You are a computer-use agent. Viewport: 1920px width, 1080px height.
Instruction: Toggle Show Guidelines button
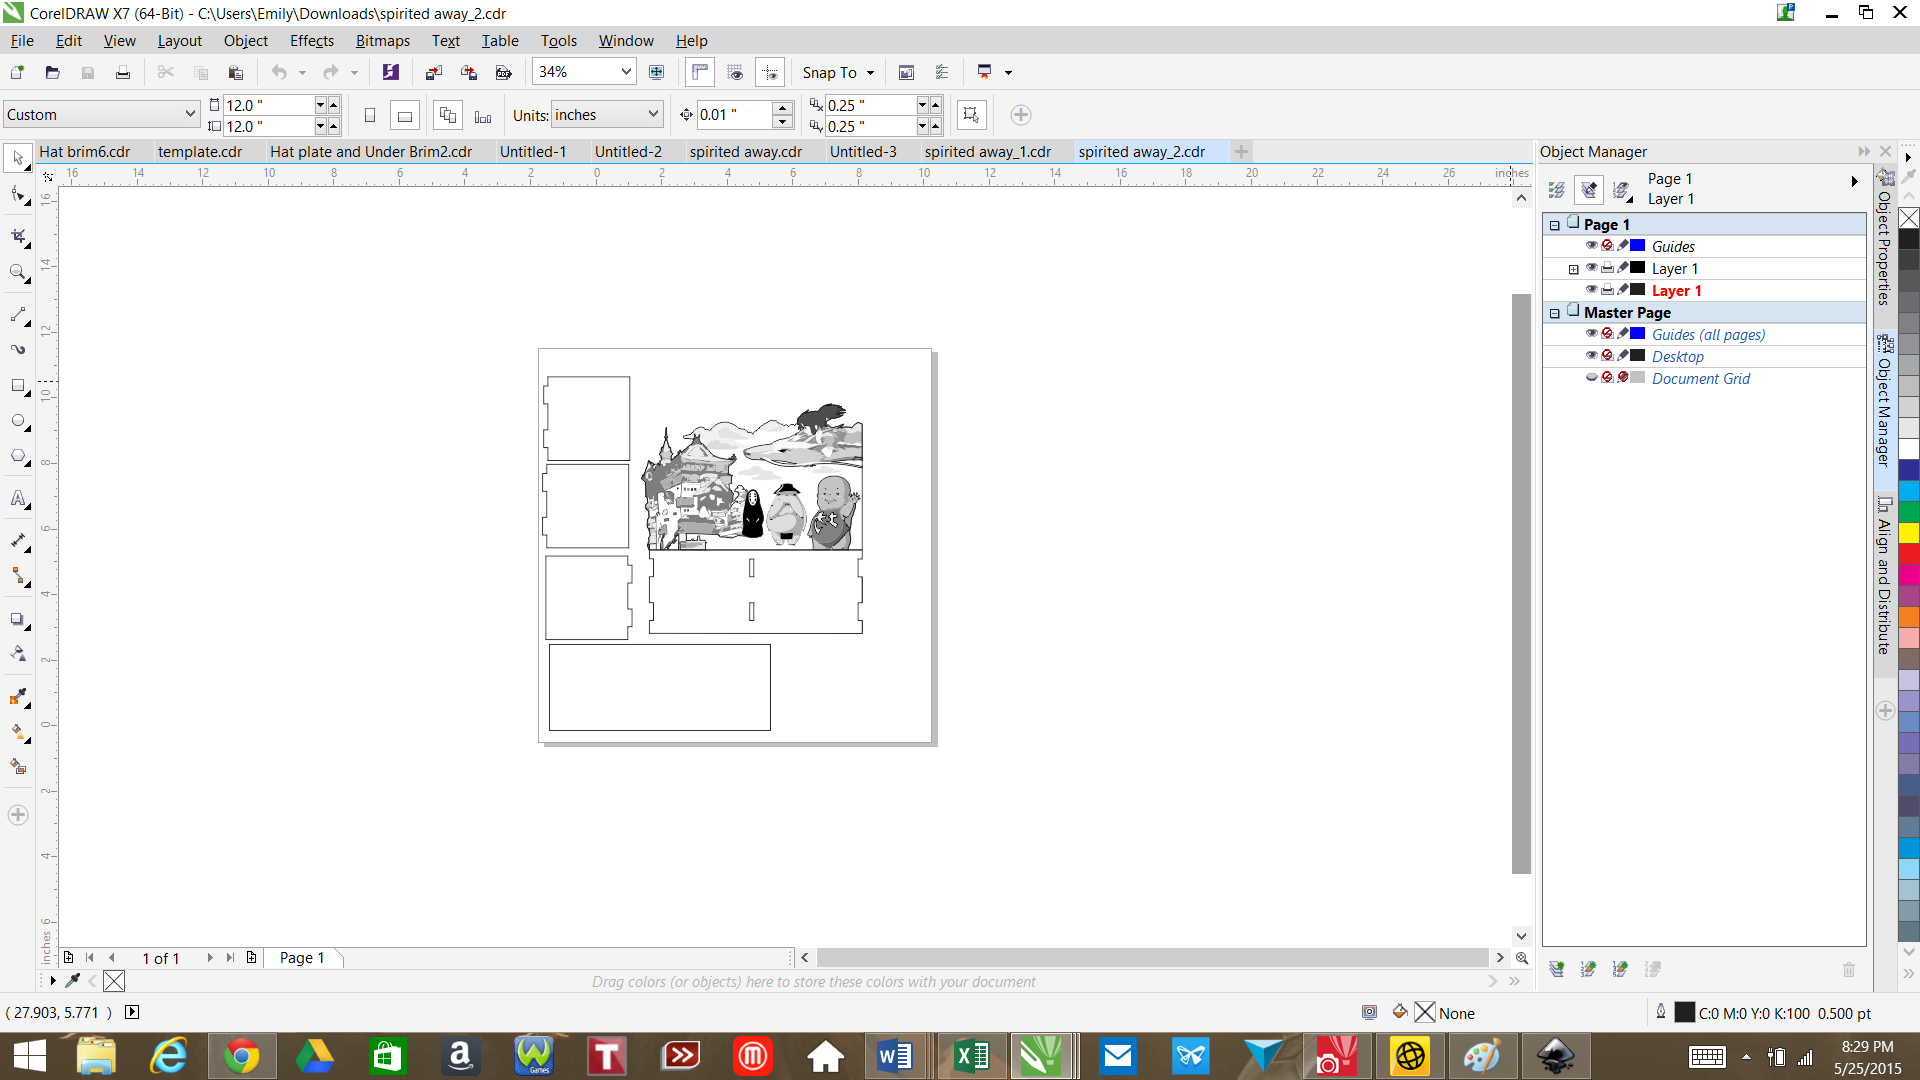[x=770, y=72]
